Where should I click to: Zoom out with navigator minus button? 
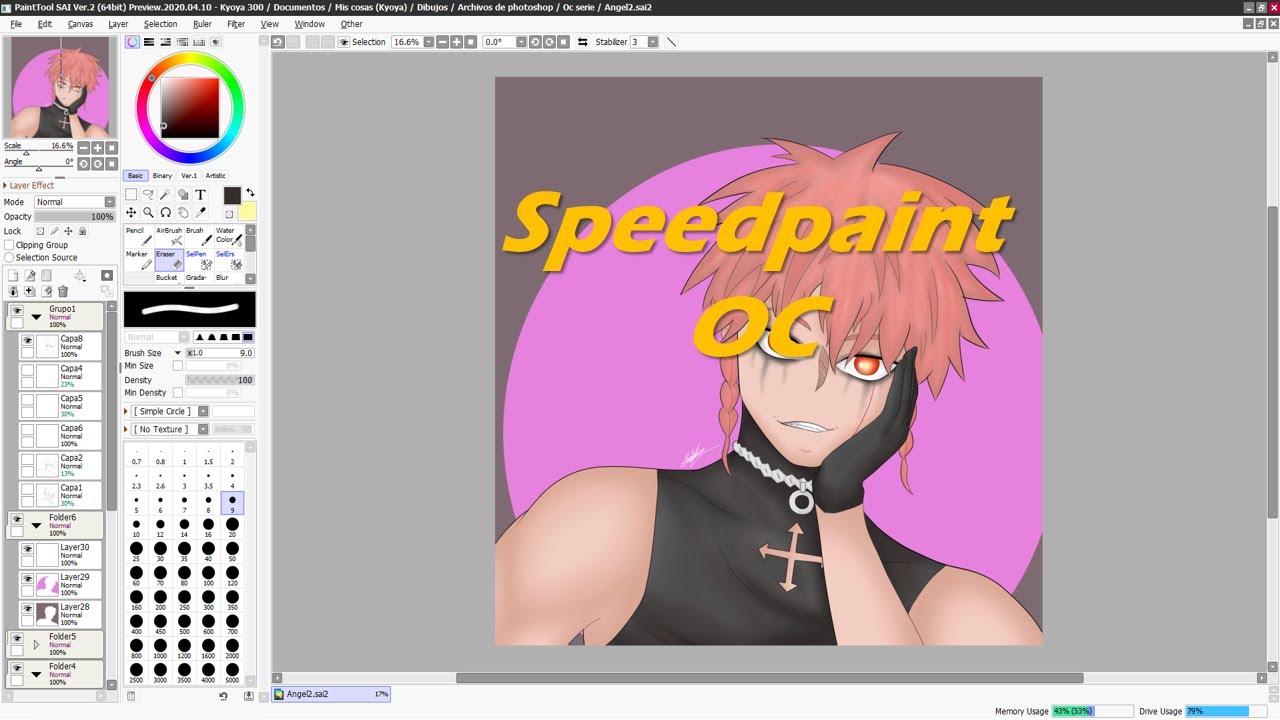(x=84, y=148)
